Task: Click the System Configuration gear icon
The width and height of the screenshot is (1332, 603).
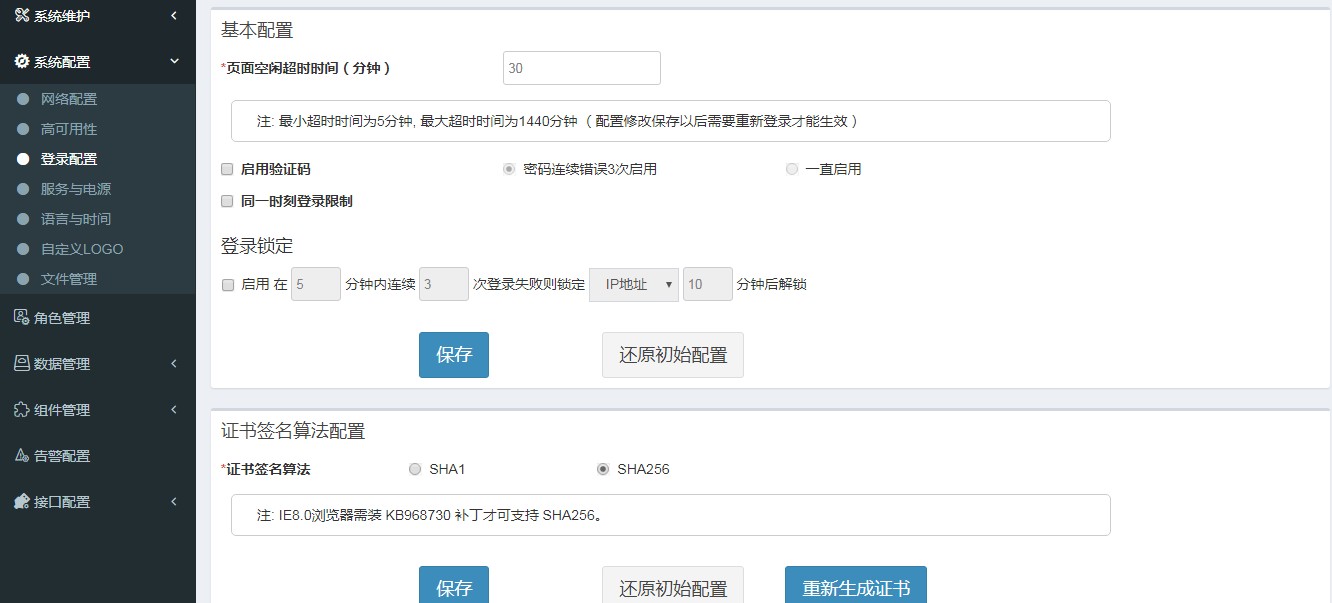Action: [x=21, y=61]
